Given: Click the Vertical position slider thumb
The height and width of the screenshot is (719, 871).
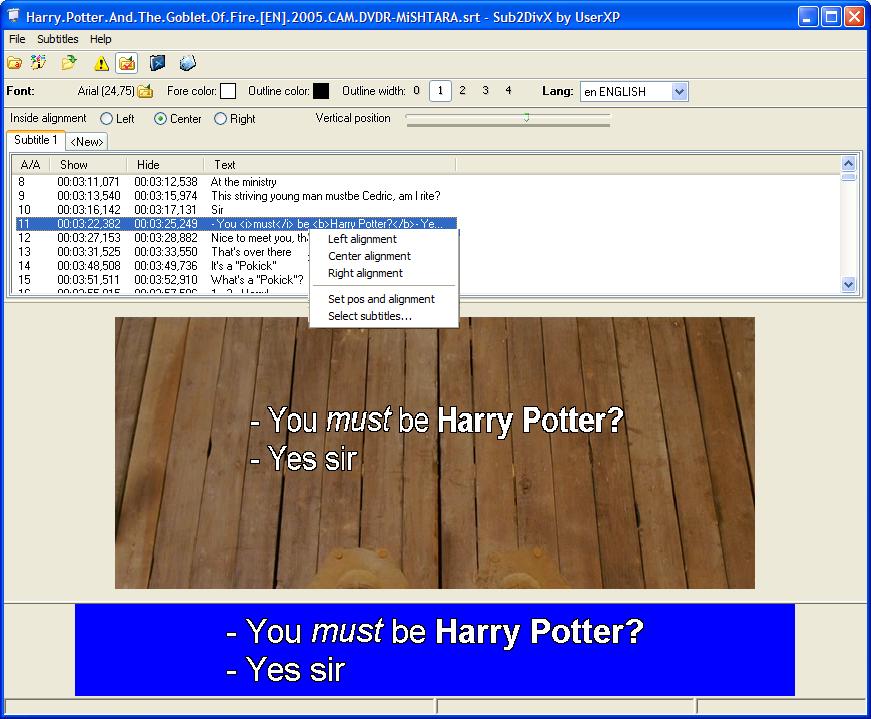Looking at the screenshot, I should 526,118.
